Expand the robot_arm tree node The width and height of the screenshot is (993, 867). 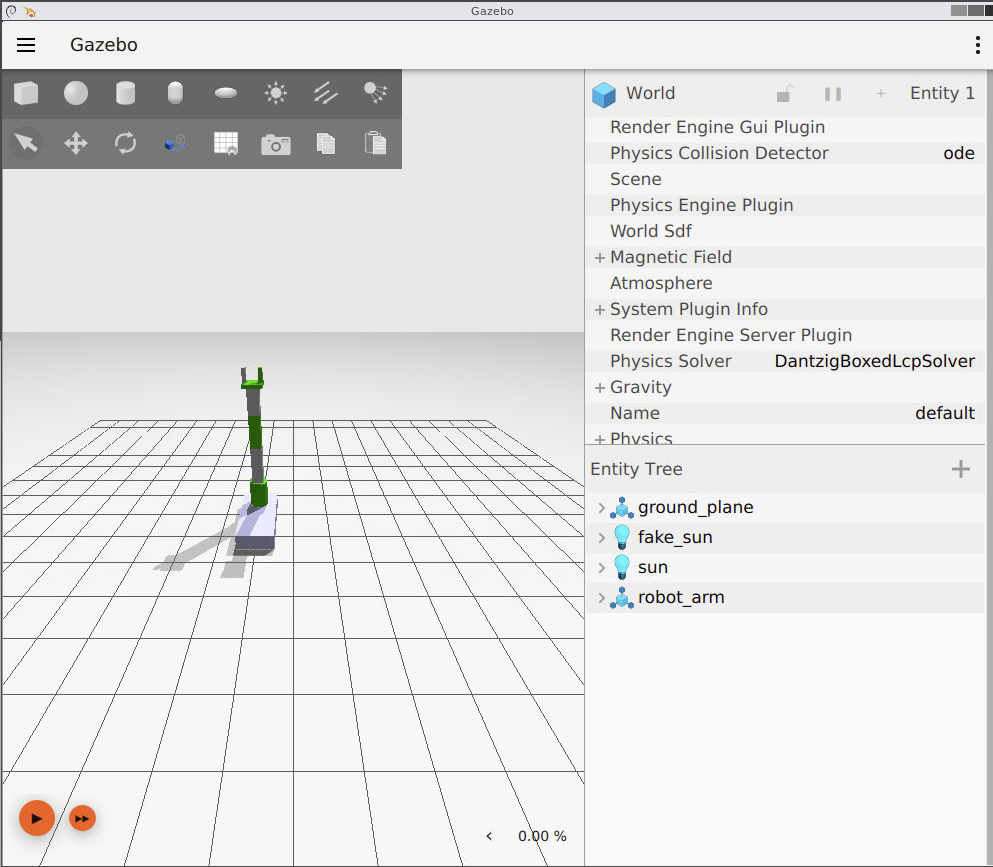[x=602, y=597]
